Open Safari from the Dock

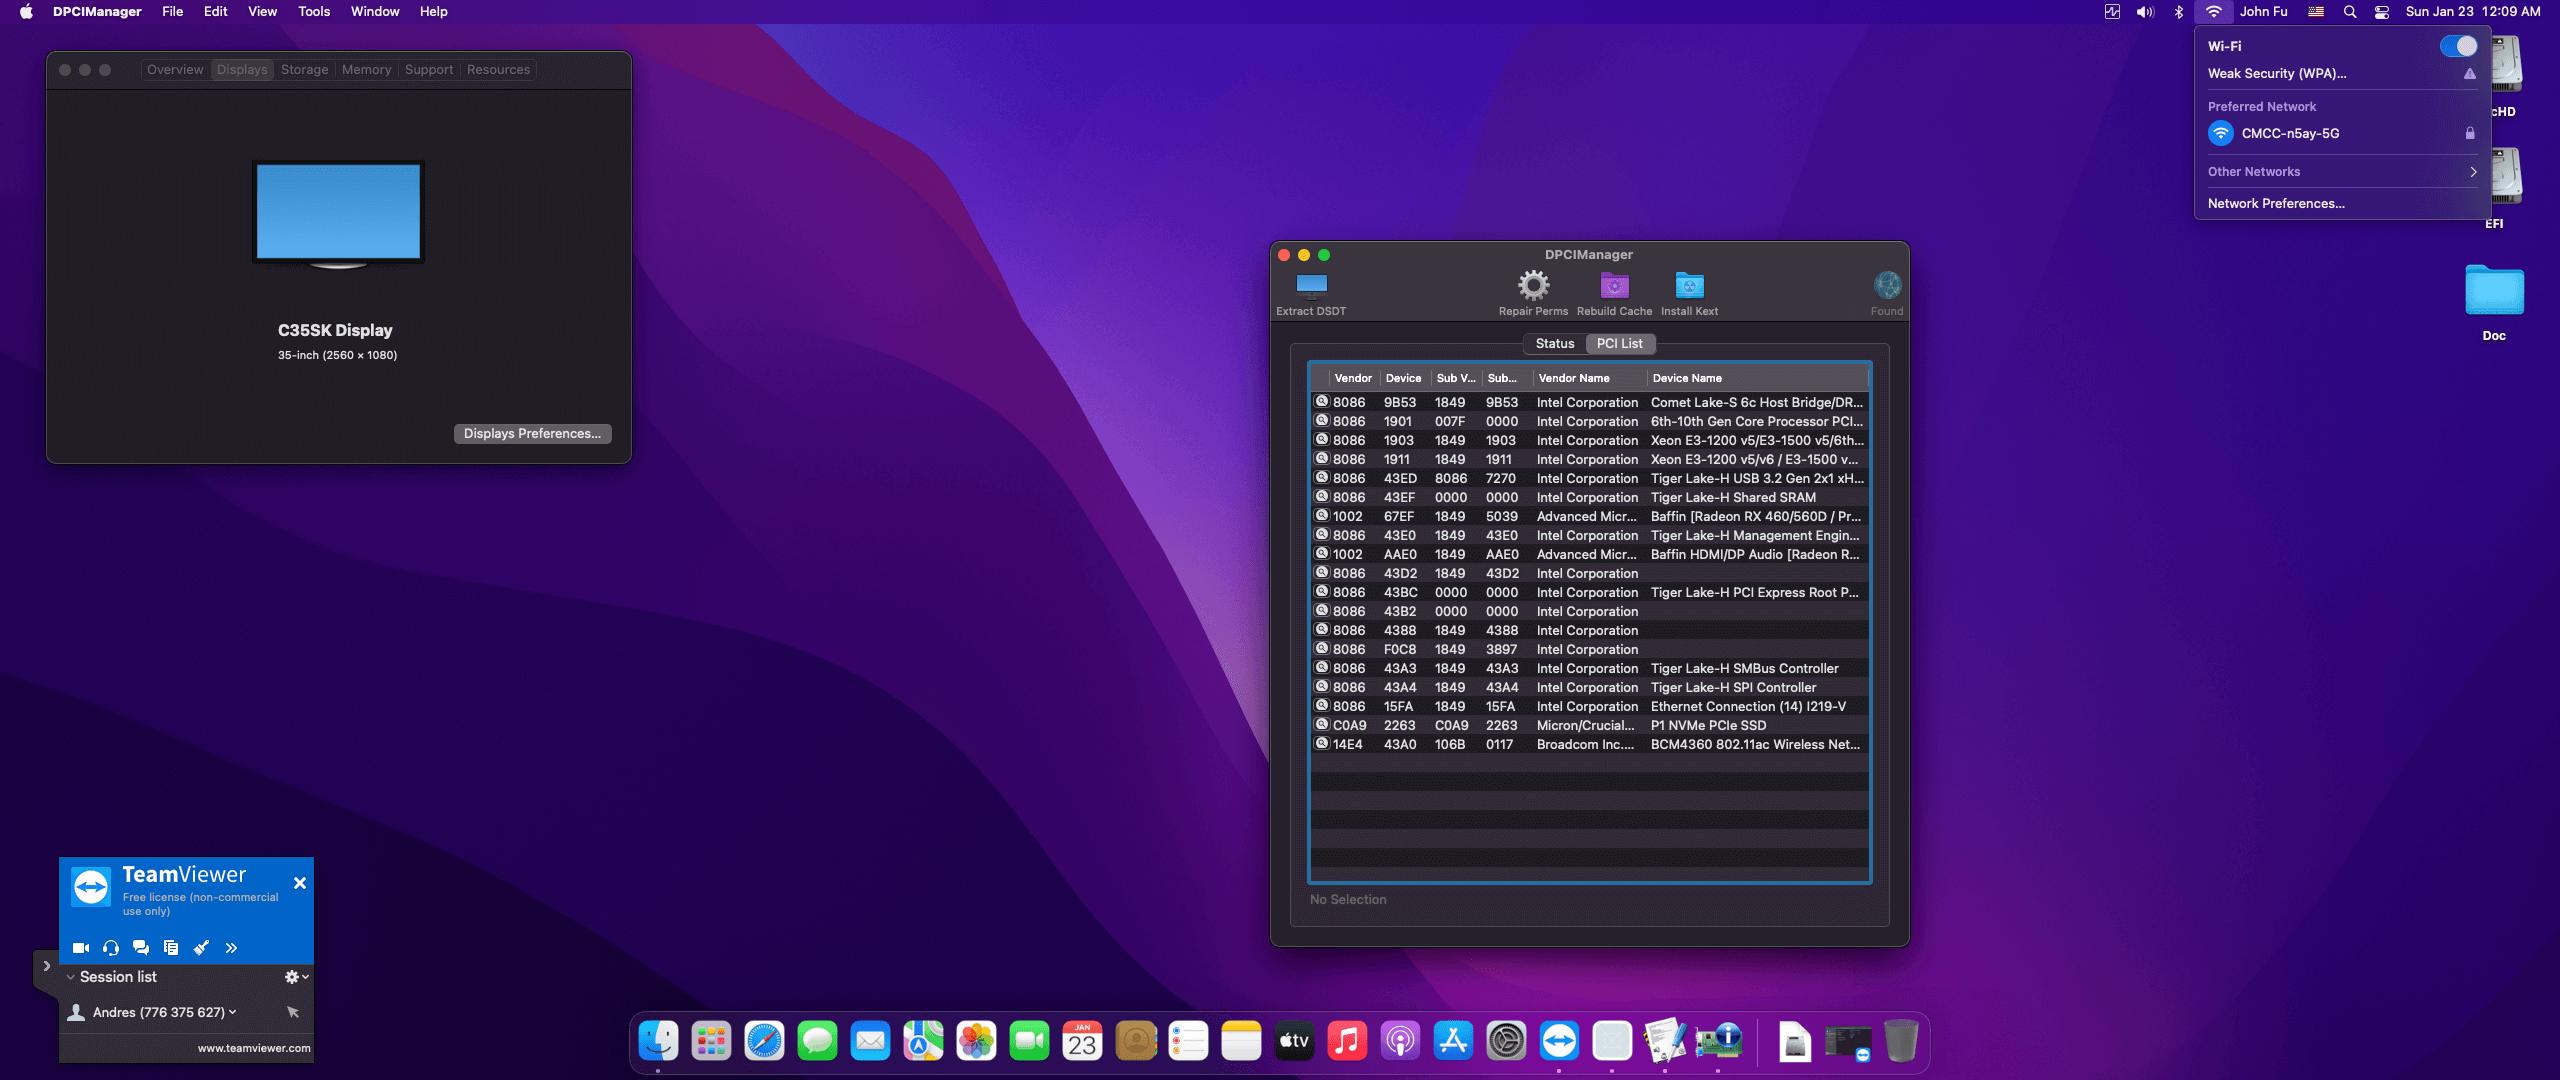click(764, 1042)
